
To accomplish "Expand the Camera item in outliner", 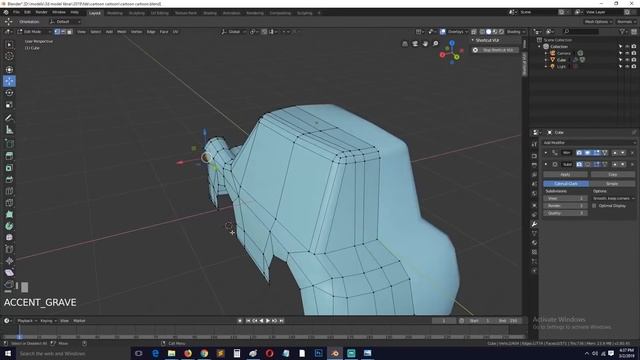I will point(546,53).
